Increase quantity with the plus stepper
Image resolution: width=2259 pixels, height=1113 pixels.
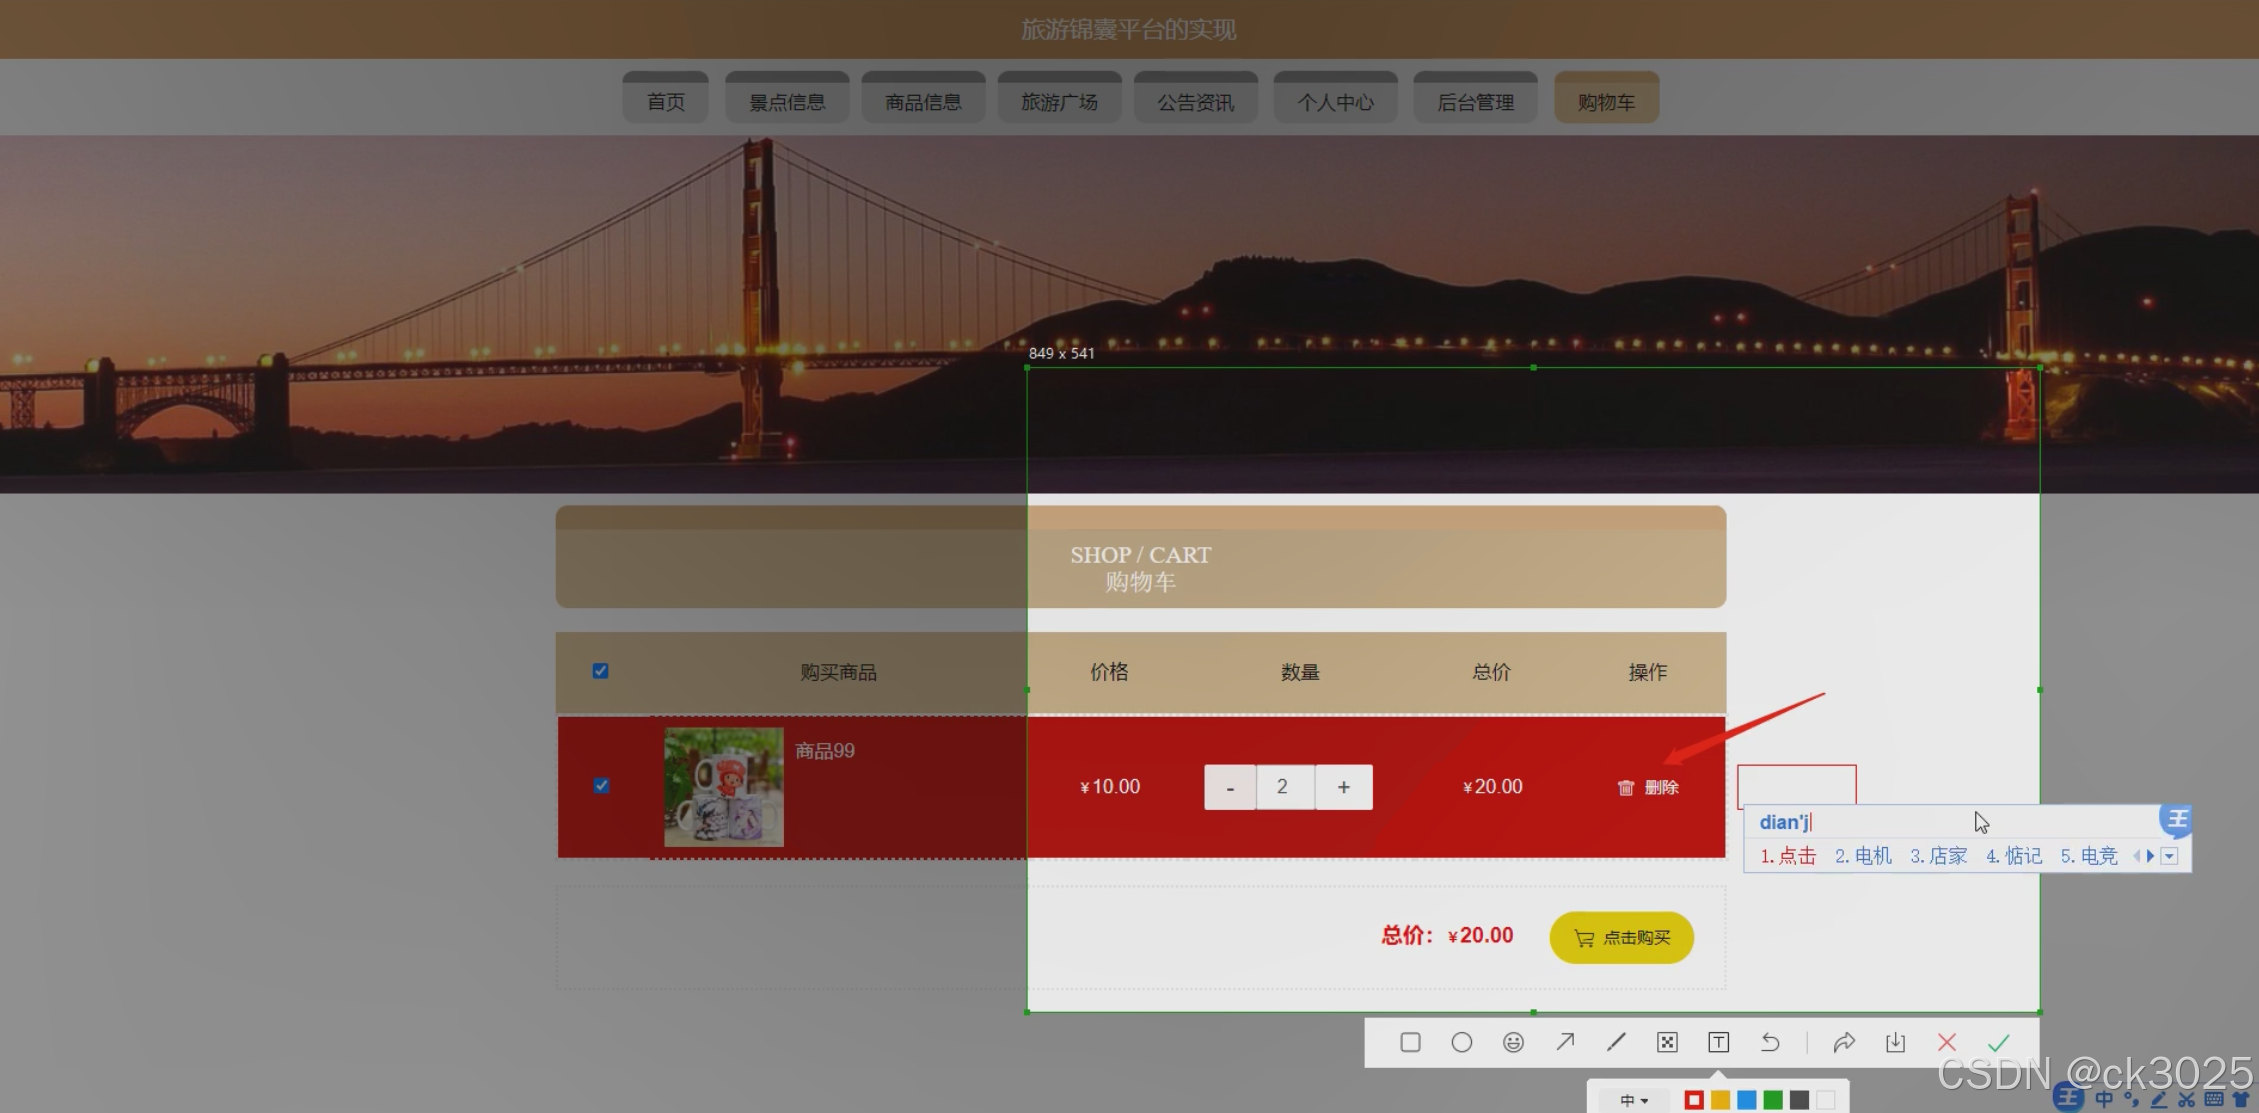(1343, 787)
